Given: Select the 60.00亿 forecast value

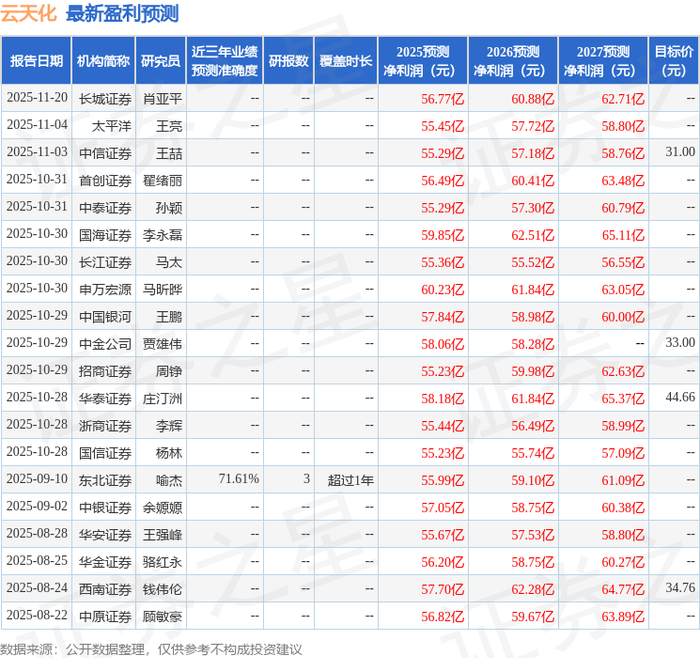Looking at the screenshot, I should (623, 317).
